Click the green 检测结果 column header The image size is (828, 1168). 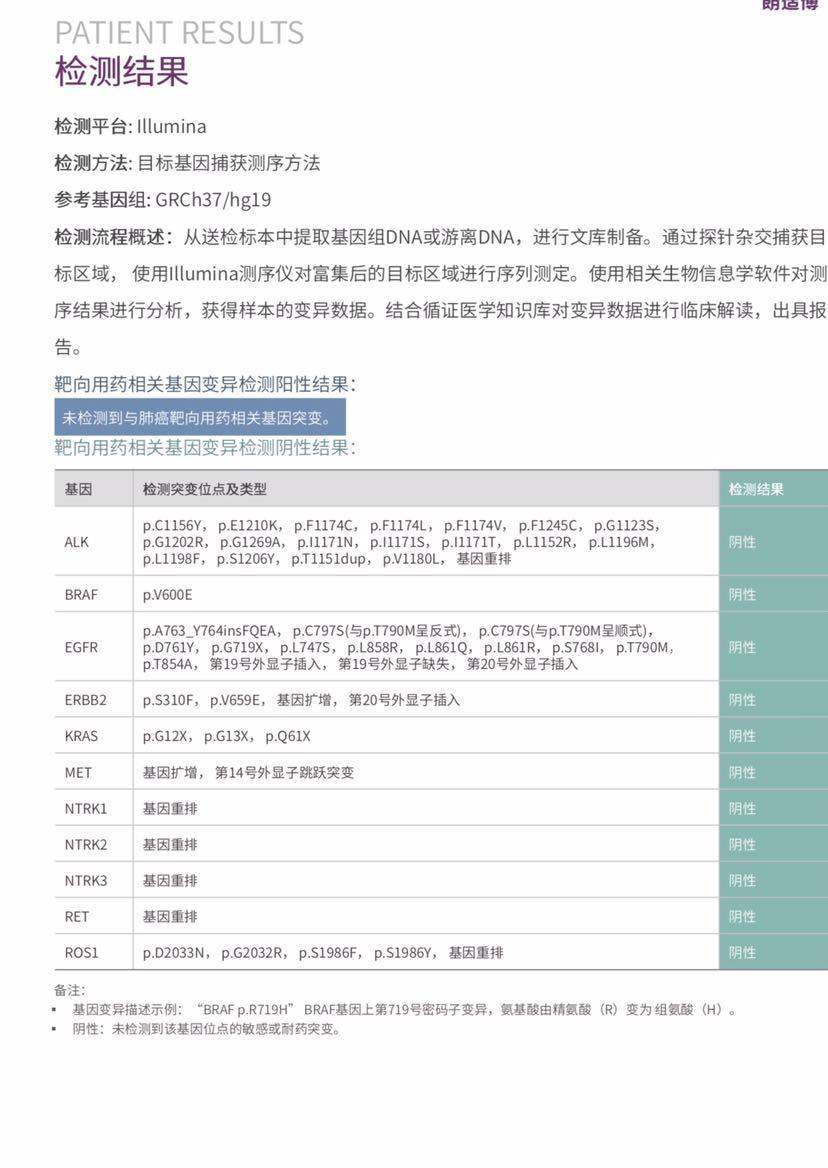[756, 489]
